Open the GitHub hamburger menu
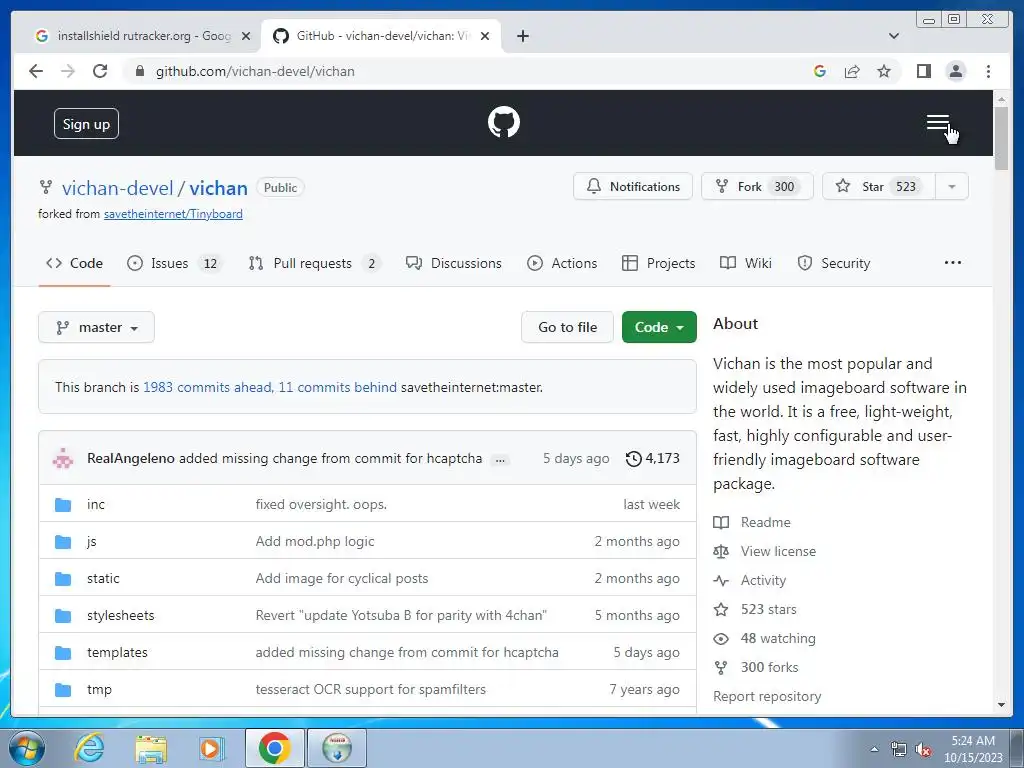Viewport: 1024px width, 768px height. point(938,123)
